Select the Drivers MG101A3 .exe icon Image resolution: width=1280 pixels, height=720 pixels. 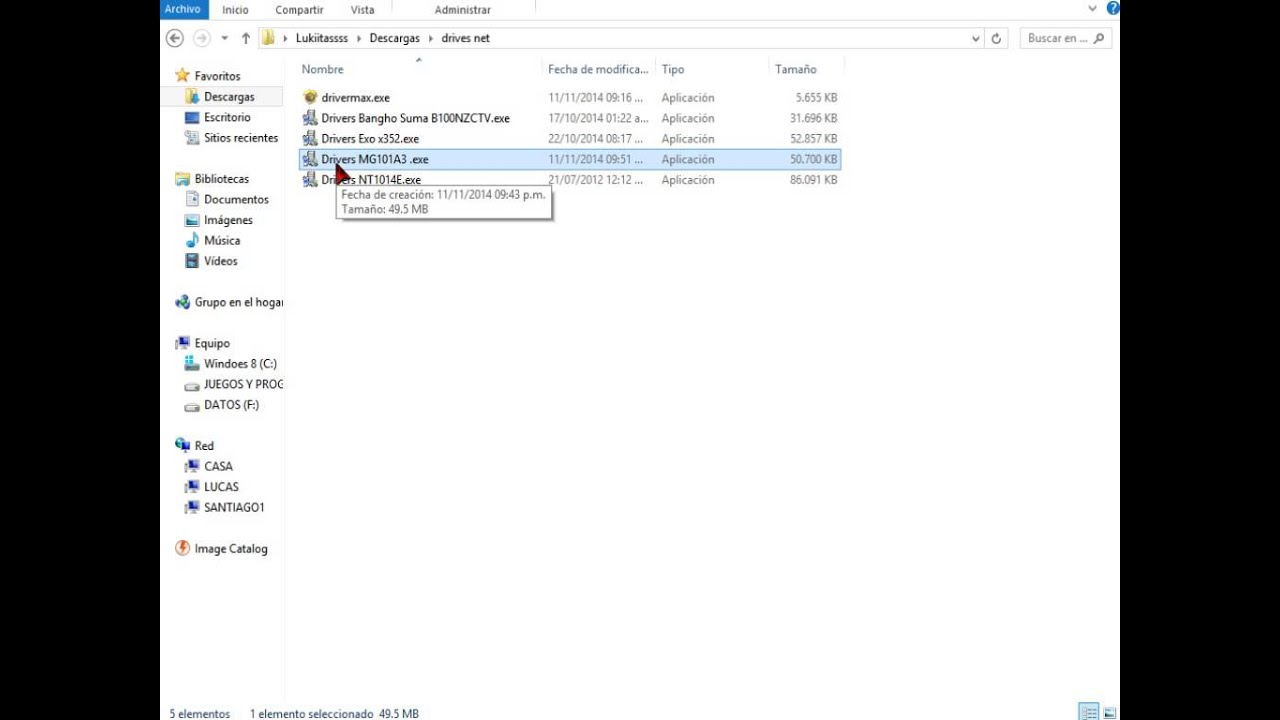point(310,159)
